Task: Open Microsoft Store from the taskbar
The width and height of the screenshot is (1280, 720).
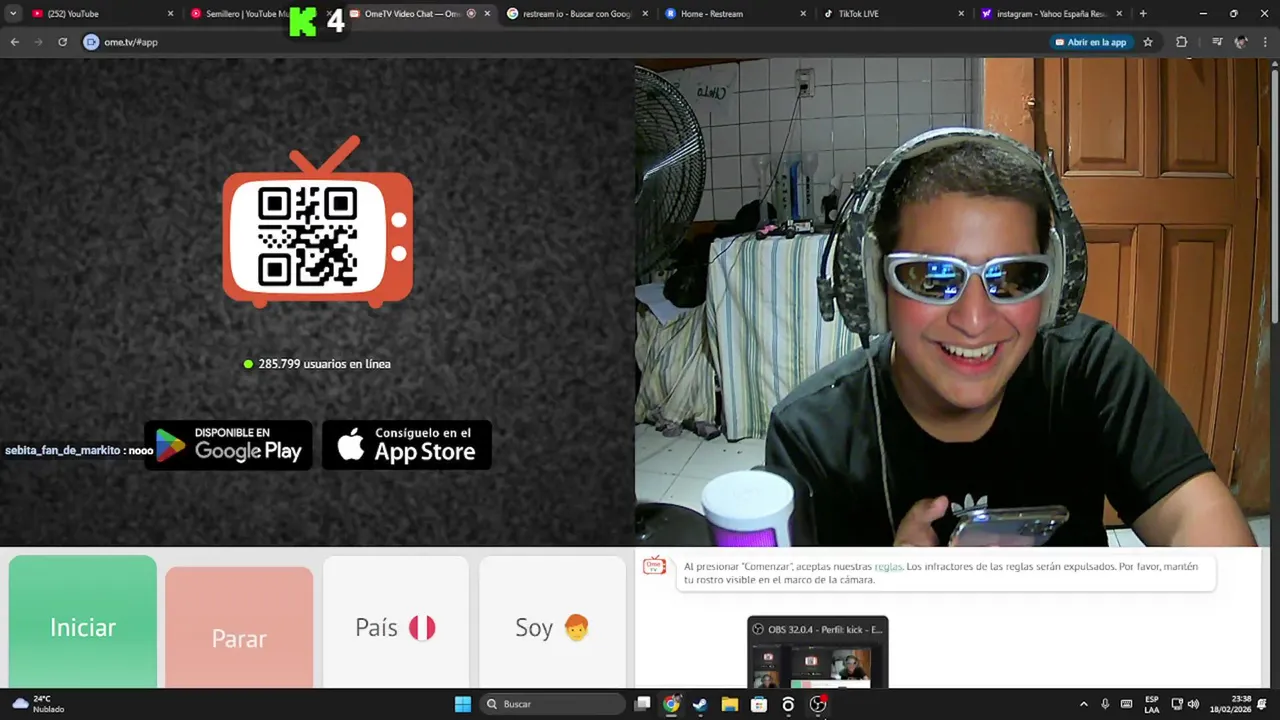Action: pos(759,704)
